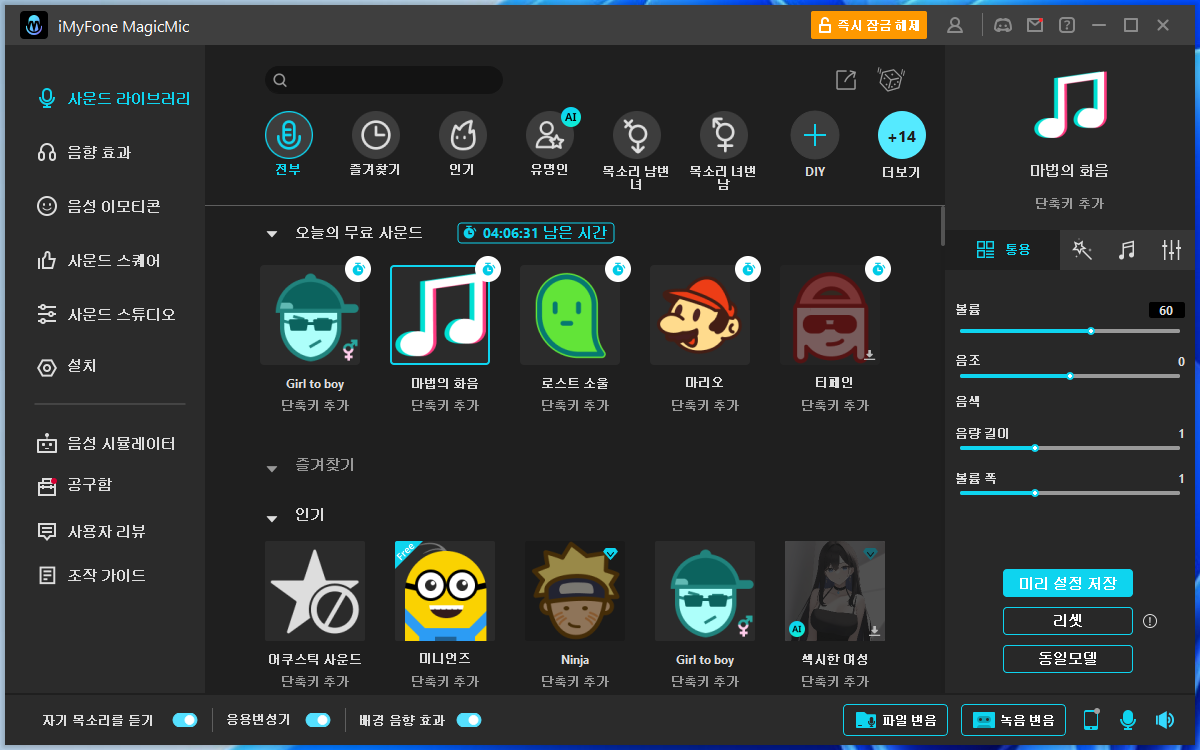The height and width of the screenshot is (750, 1200).
Task: Collapse the 오늘의 무료 사운드 section
Action: tap(271, 232)
